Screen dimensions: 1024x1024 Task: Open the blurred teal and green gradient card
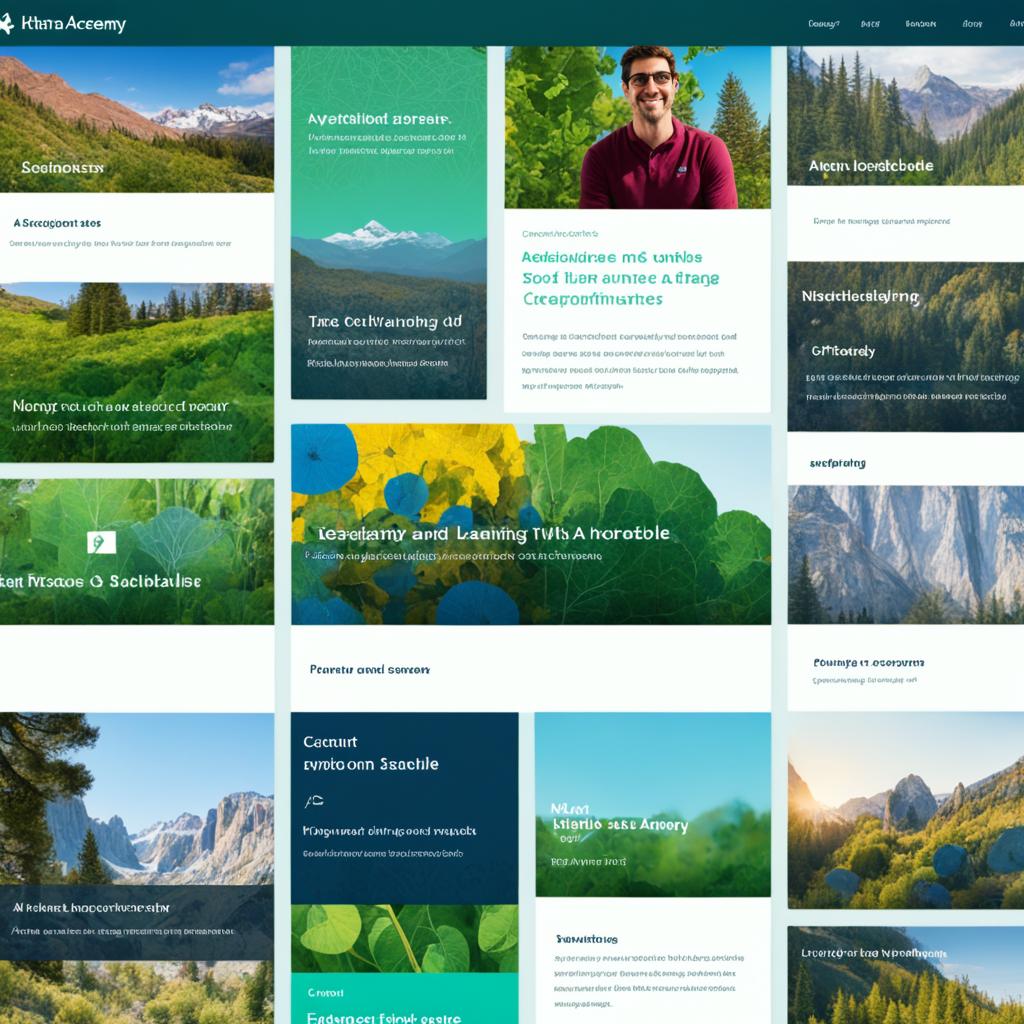click(x=653, y=805)
